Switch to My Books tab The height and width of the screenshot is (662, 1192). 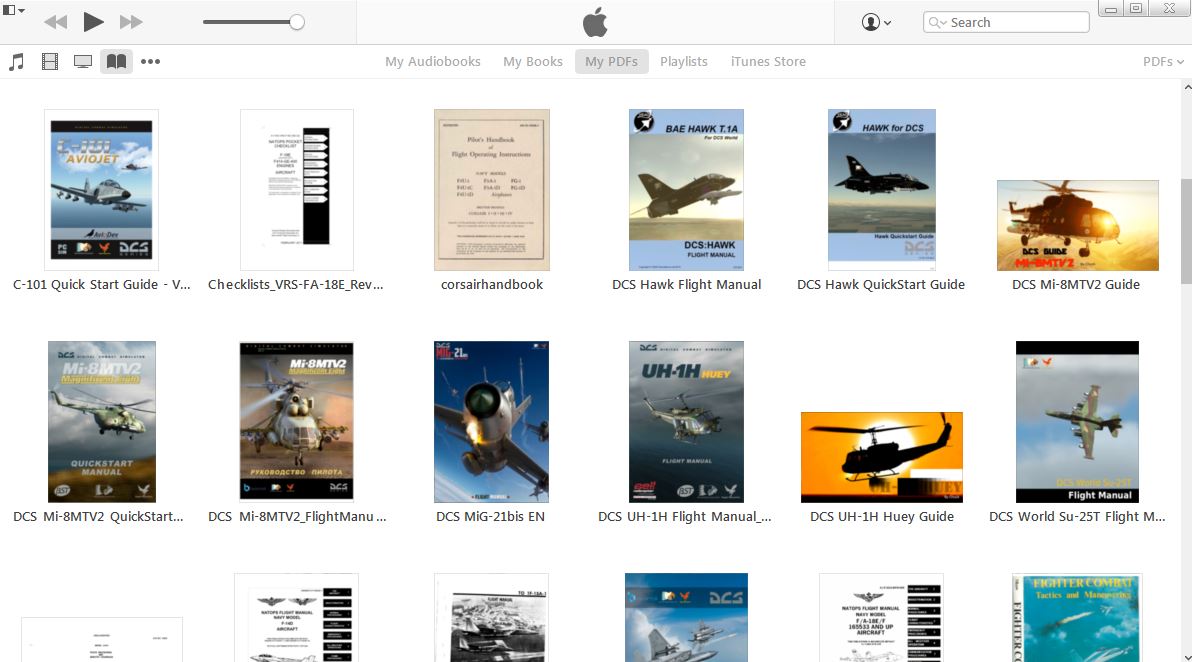(x=533, y=62)
